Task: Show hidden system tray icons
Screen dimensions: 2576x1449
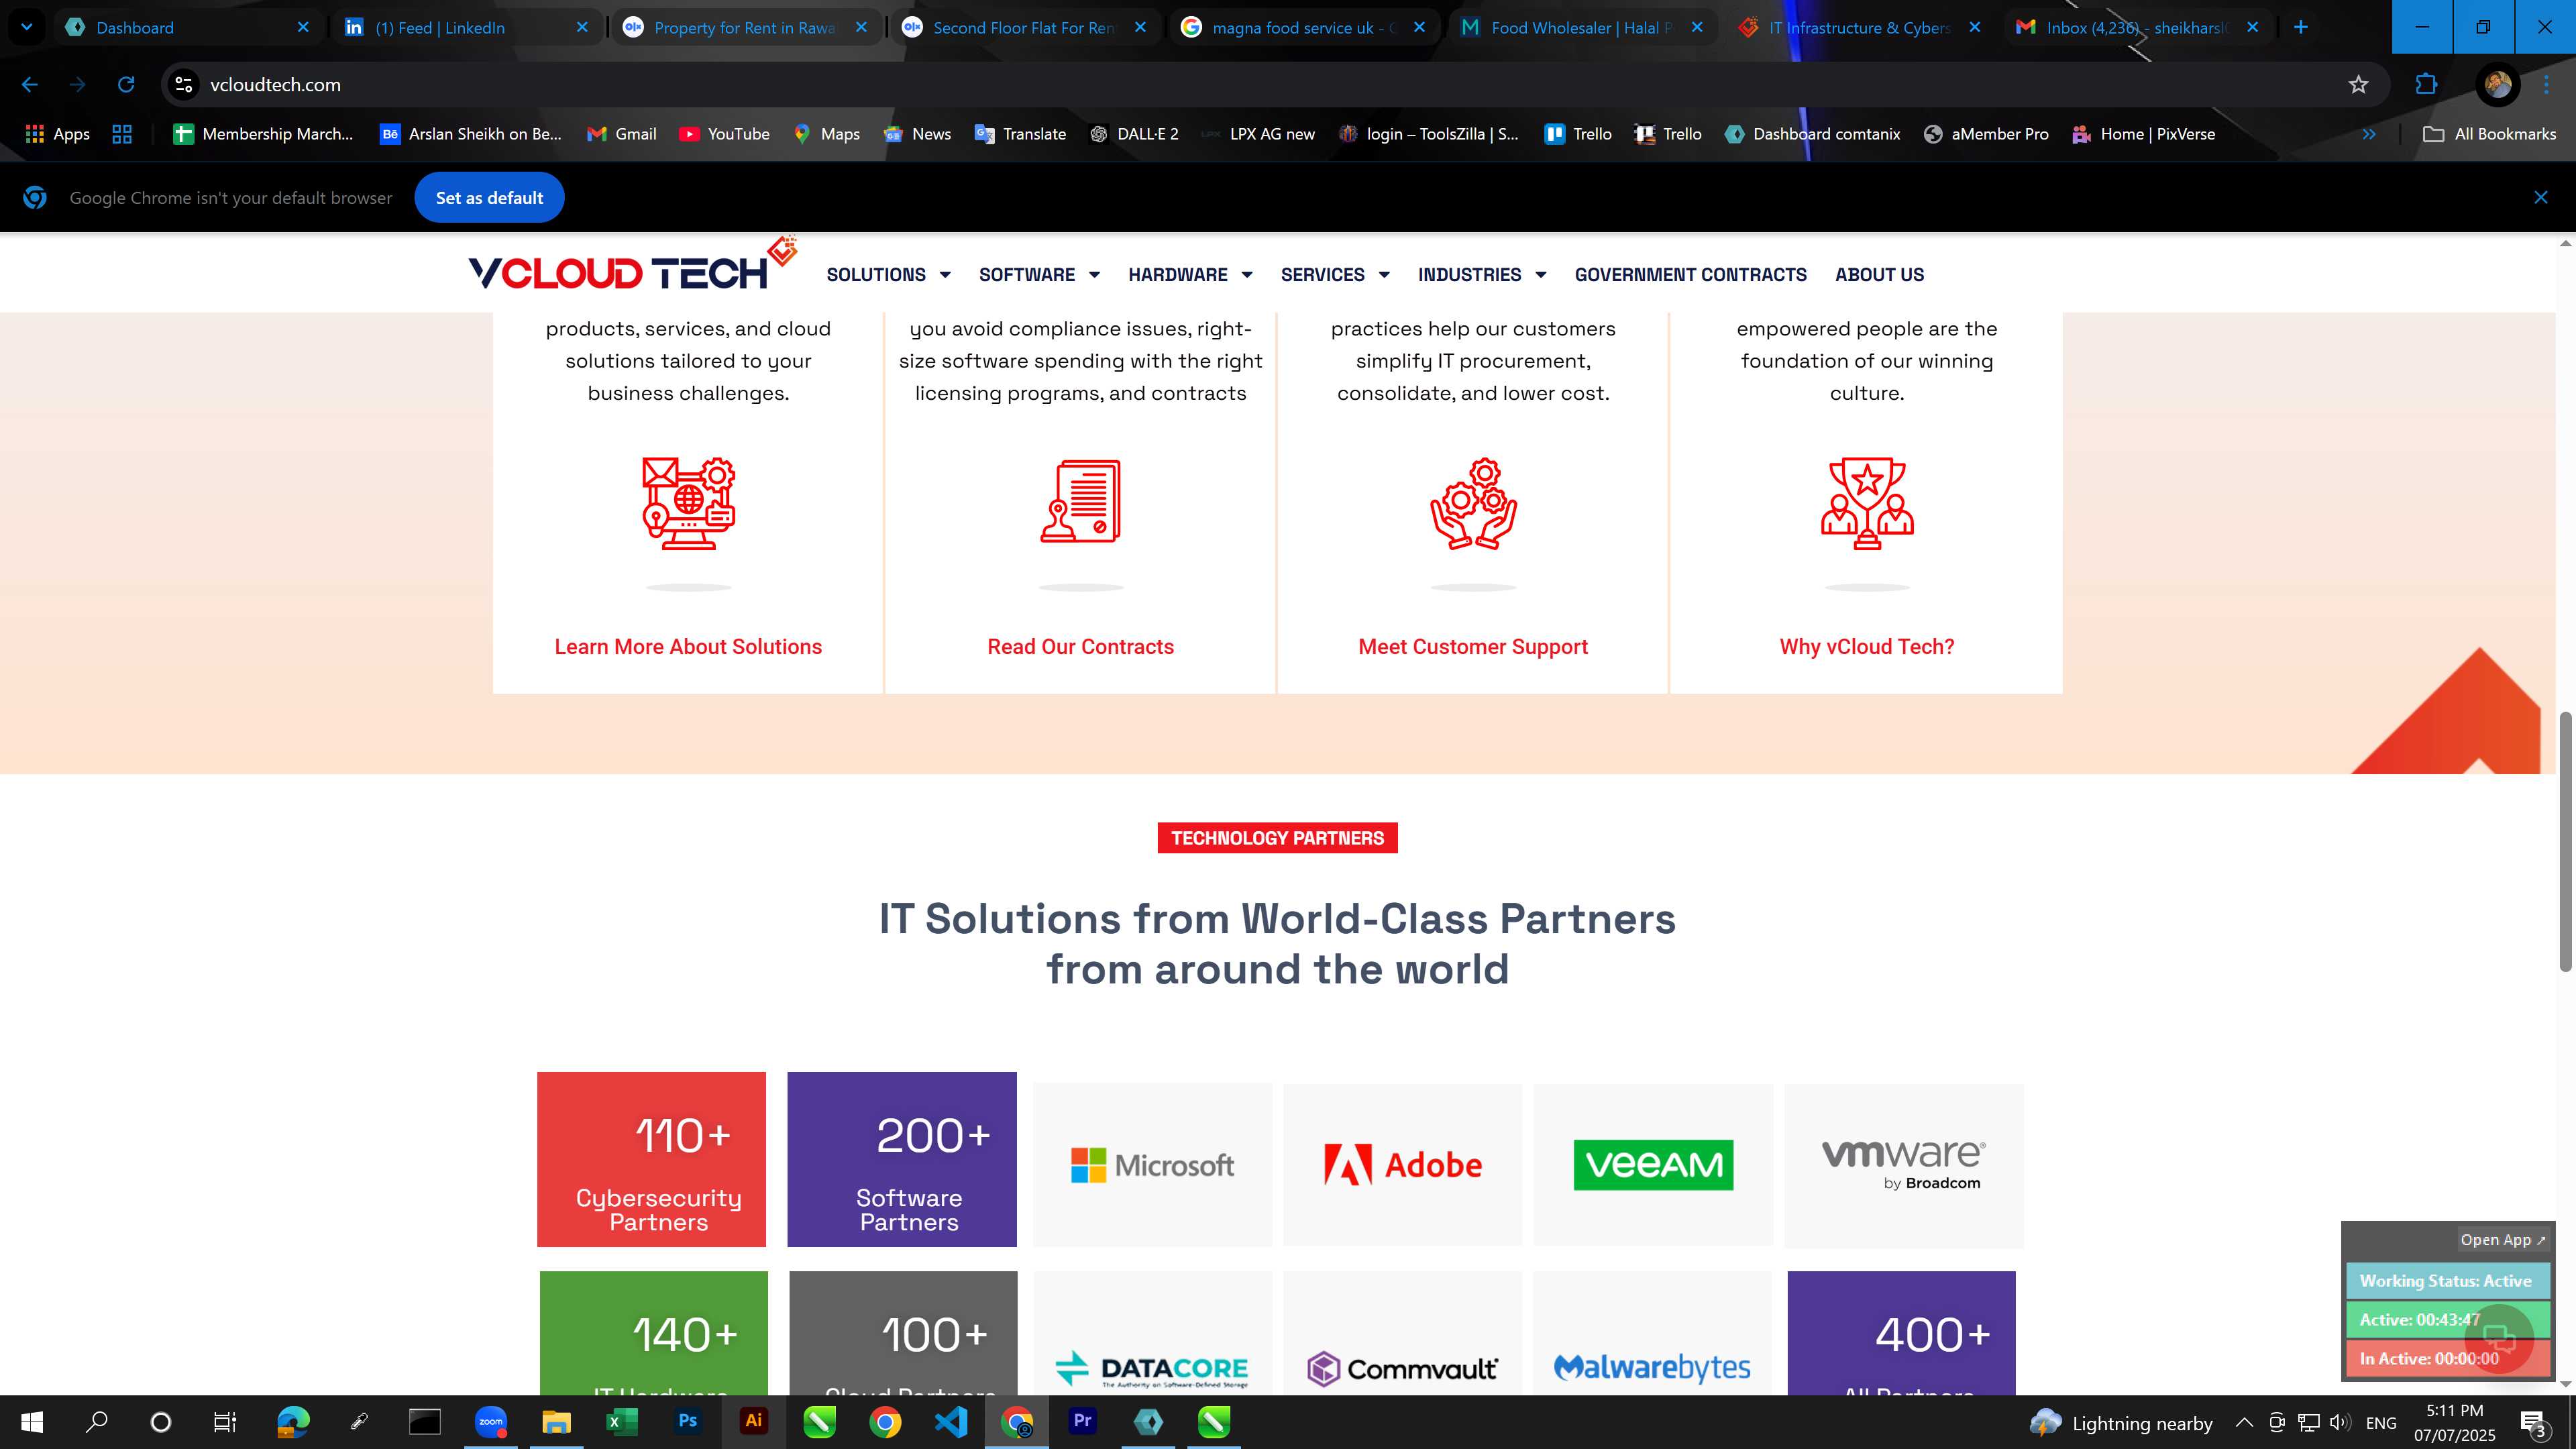Action: point(2244,1422)
